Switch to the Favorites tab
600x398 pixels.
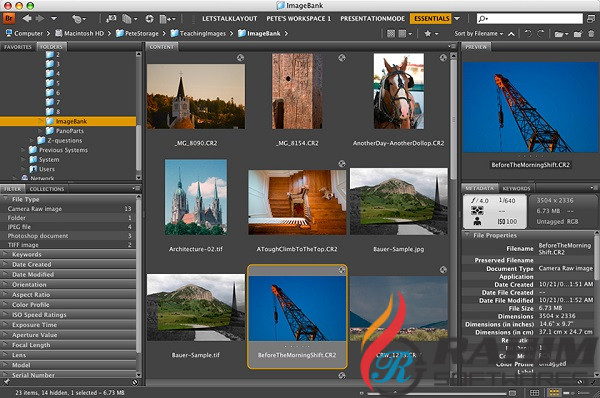click(18, 47)
